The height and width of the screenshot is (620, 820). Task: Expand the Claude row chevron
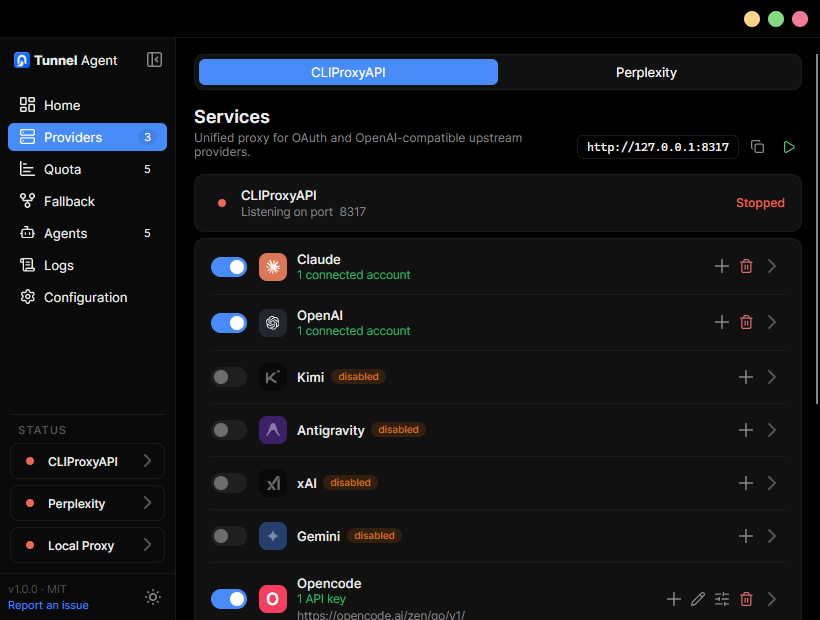coord(772,266)
